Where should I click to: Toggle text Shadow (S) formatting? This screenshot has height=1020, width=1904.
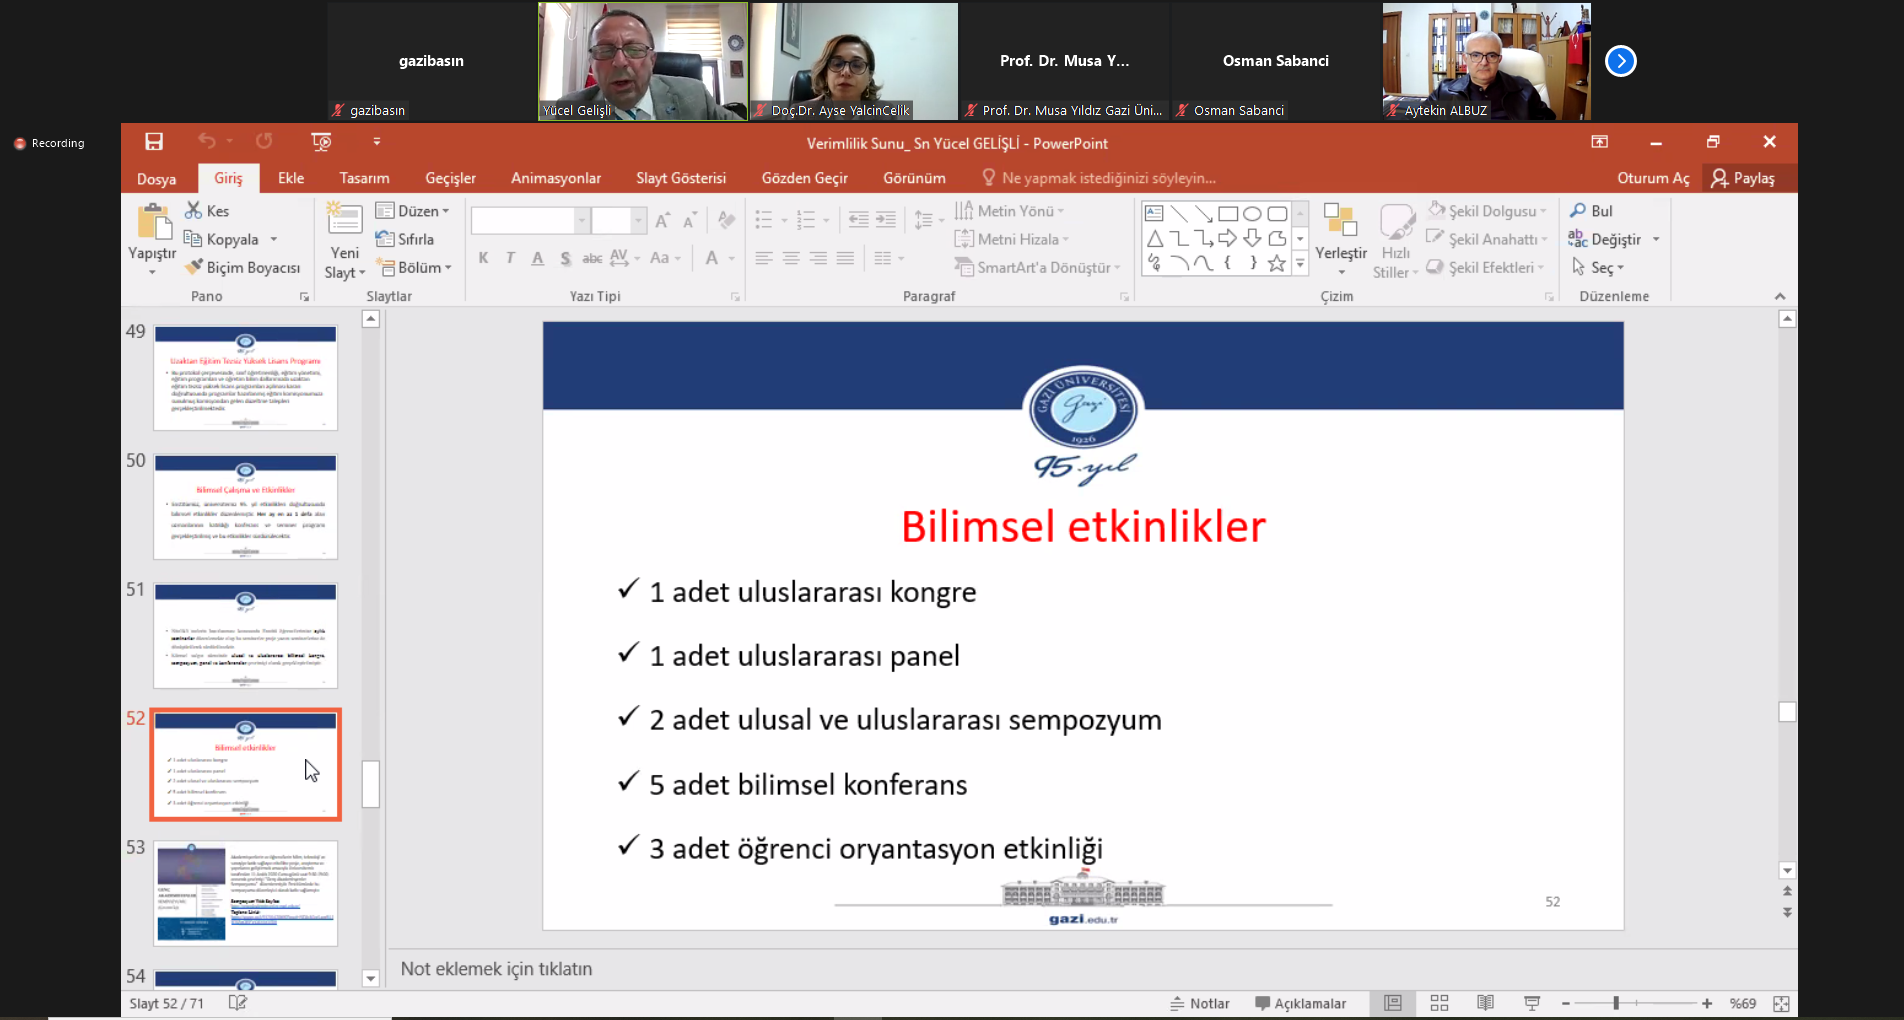(565, 258)
